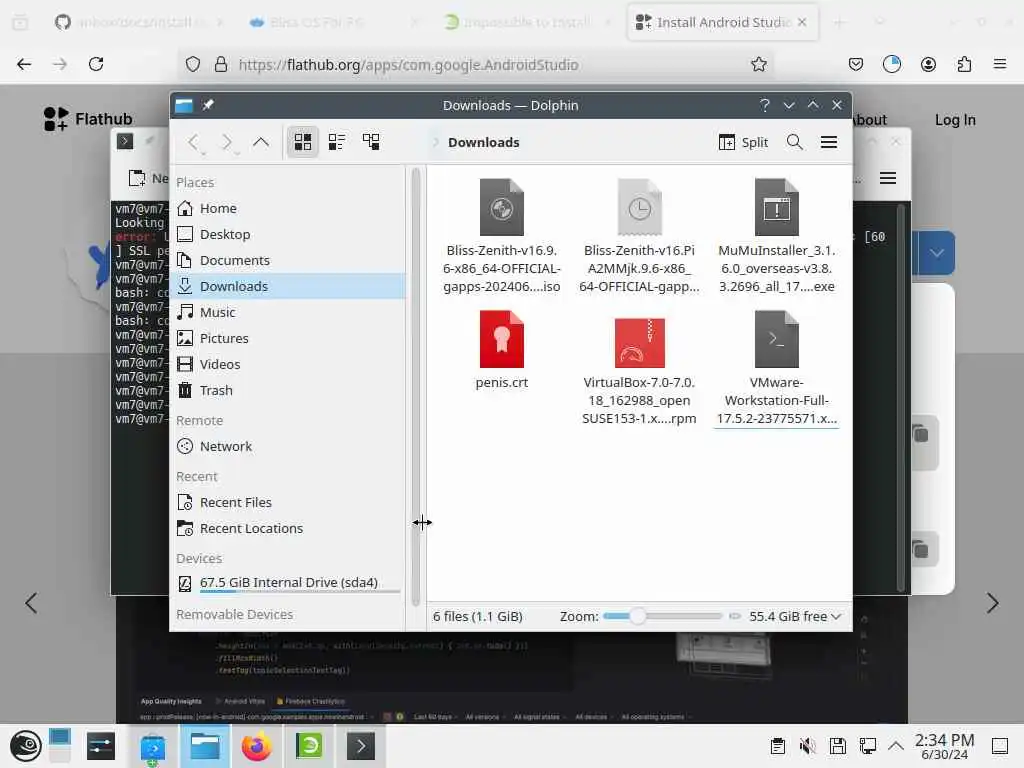This screenshot has height=768, width=1024.
Task: Click the Dolphin window menu icon
Action: point(184,105)
